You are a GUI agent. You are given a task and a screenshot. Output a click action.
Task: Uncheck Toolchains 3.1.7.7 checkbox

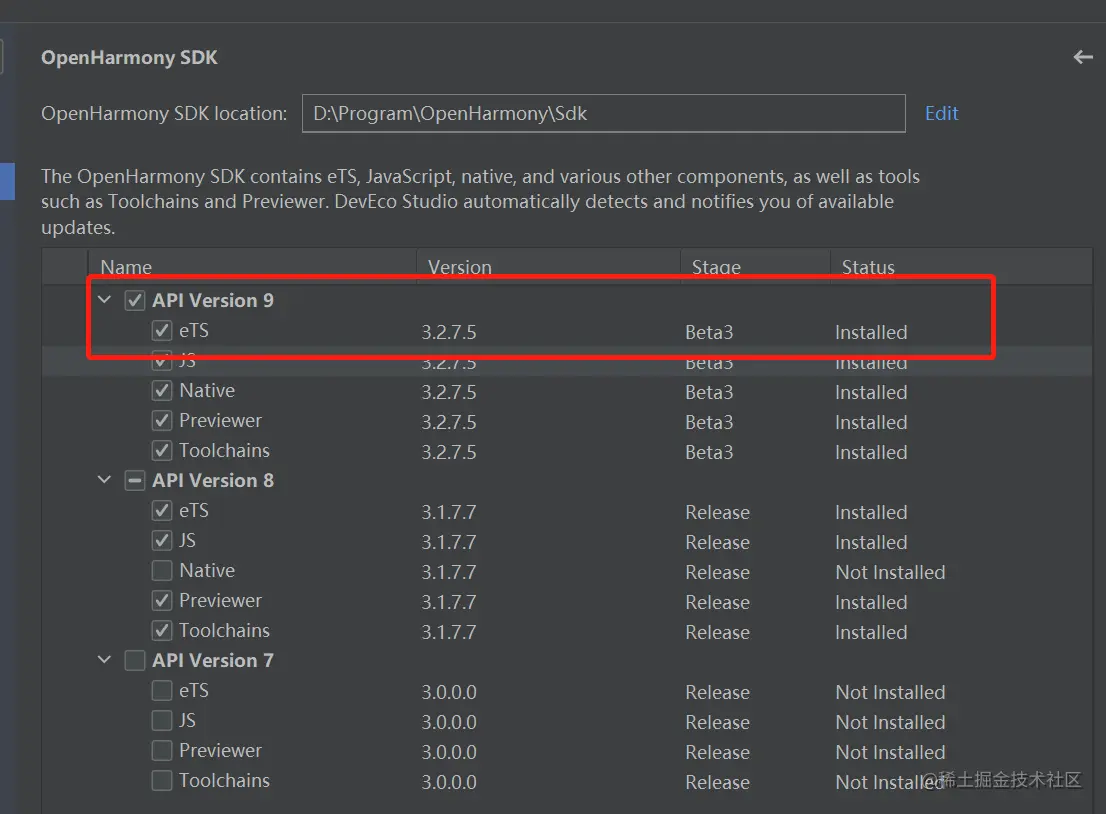[x=162, y=630]
